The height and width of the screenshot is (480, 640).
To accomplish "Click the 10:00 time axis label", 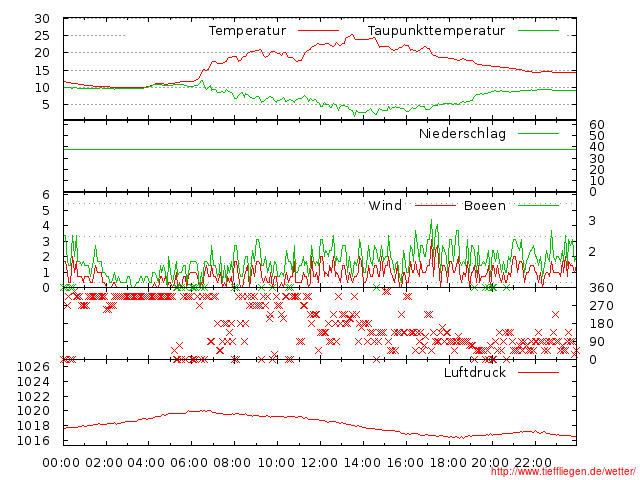I will [x=276, y=463].
